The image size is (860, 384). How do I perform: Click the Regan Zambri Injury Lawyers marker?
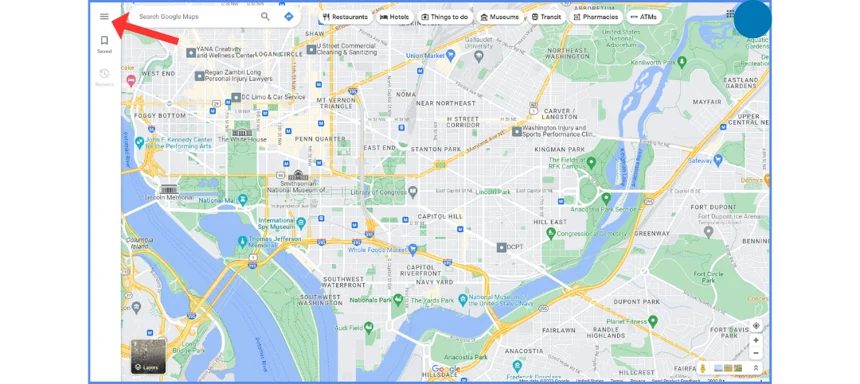(x=200, y=76)
